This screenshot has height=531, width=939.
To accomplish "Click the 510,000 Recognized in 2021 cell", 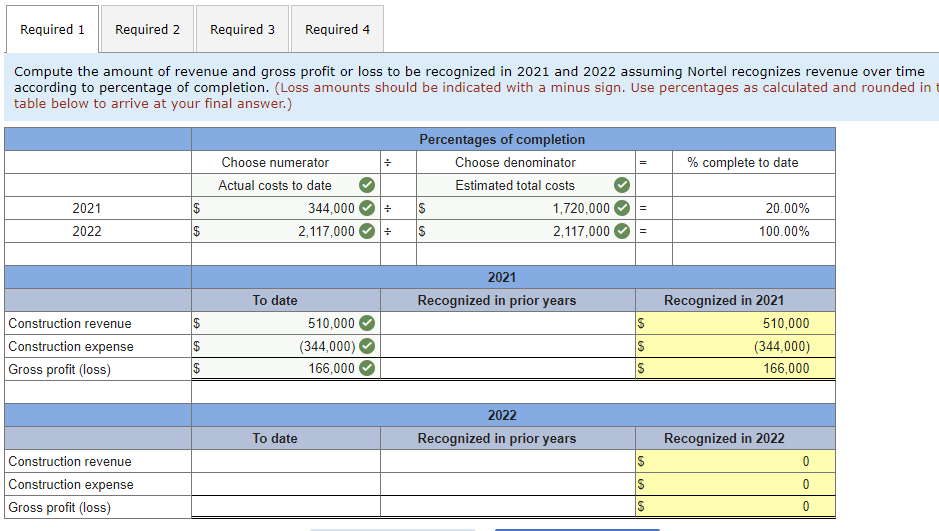I will click(x=735, y=323).
